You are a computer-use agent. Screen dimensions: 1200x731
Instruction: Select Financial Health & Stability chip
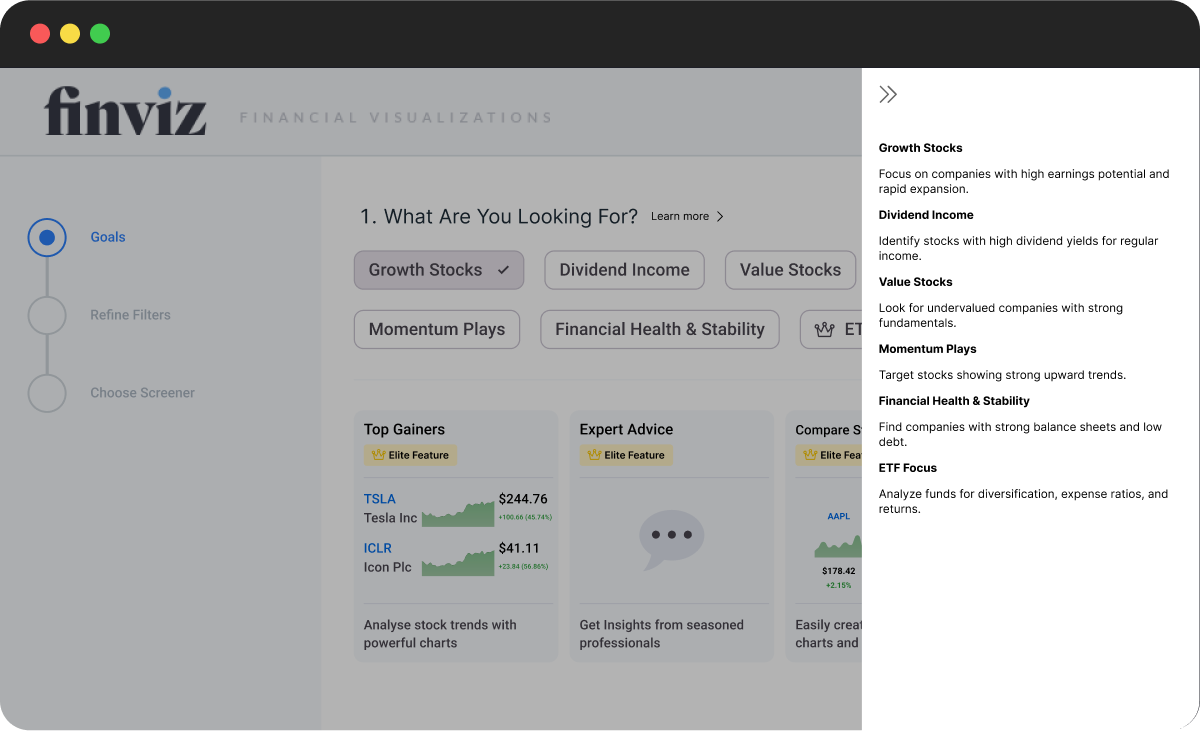pyautogui.click(x=659, y=329)
